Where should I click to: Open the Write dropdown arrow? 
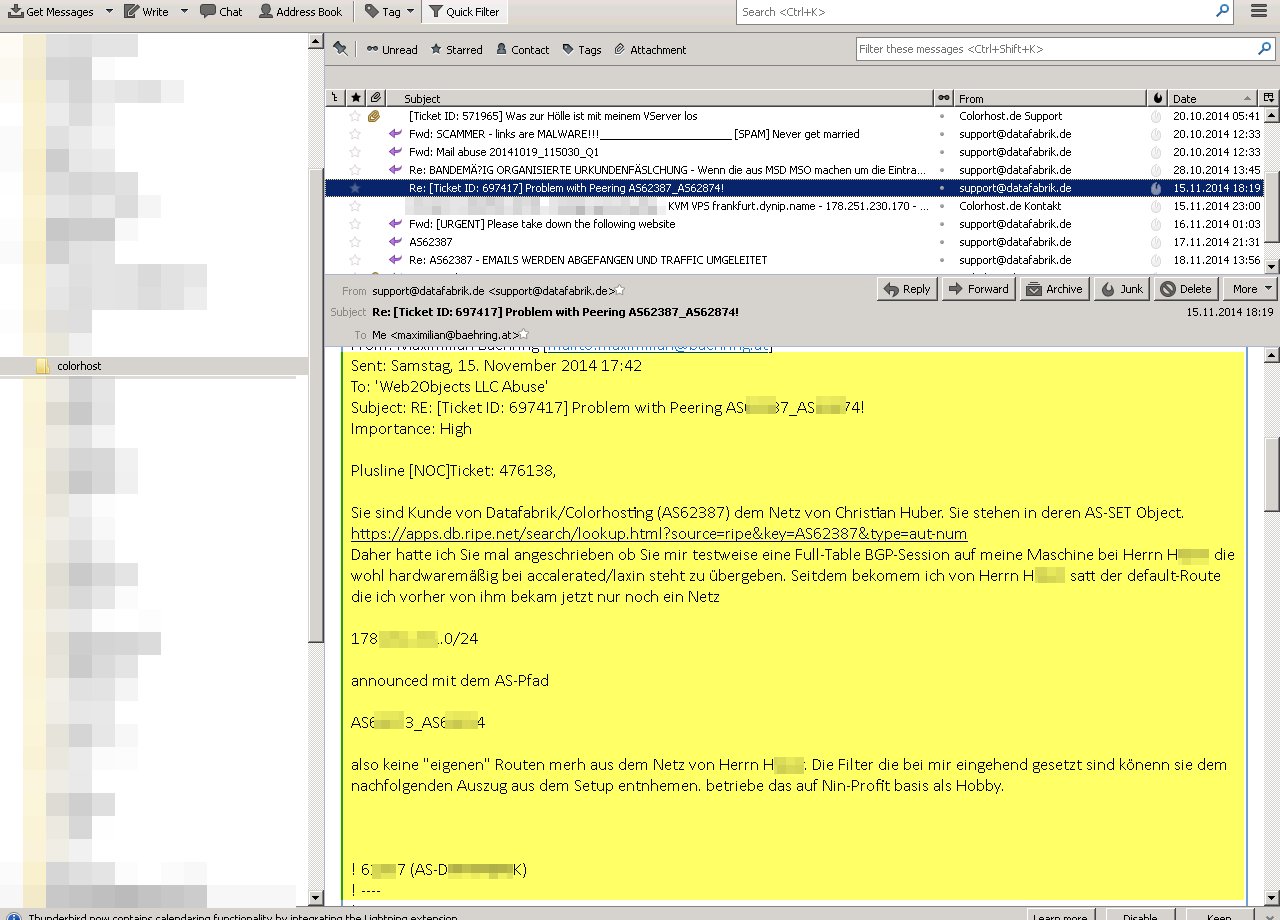[x=184, y=12]
